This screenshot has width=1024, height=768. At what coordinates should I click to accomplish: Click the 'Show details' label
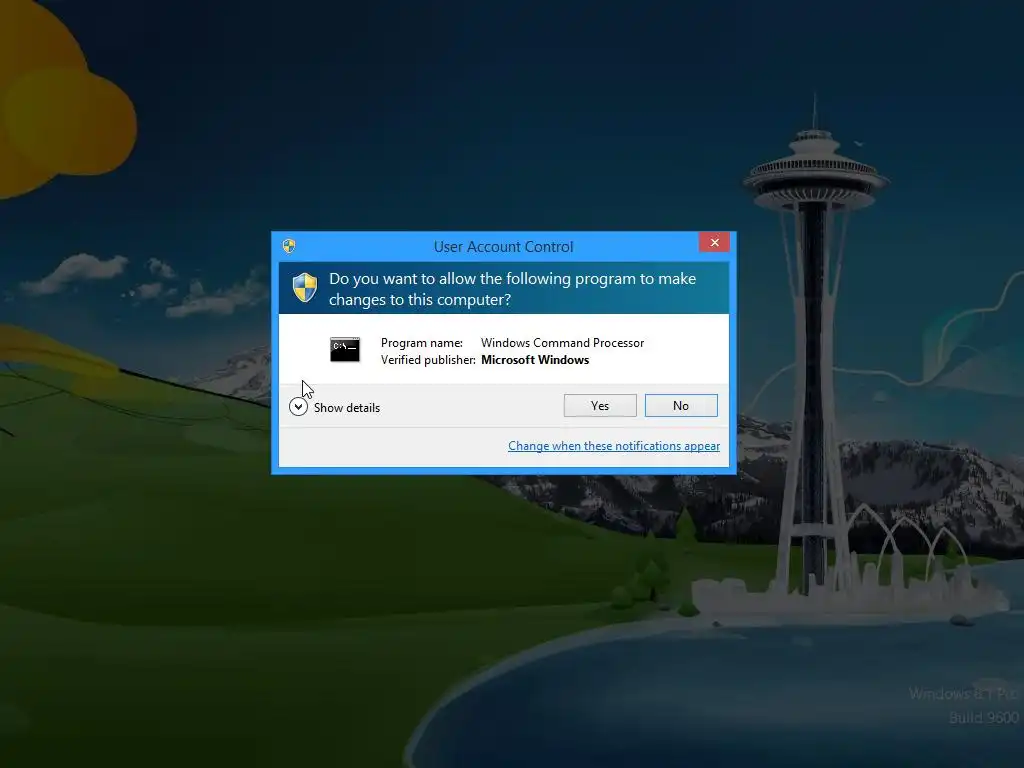[x=347, y=408]
